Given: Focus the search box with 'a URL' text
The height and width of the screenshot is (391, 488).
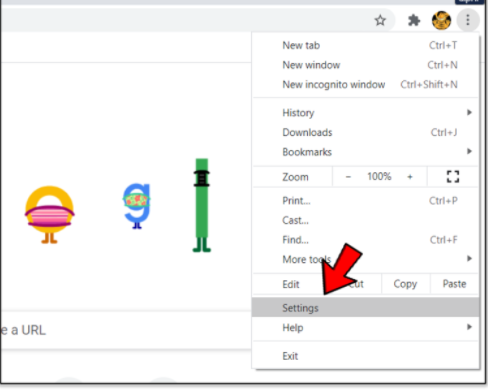Looking at the screenshot, I should coord(126,330).
